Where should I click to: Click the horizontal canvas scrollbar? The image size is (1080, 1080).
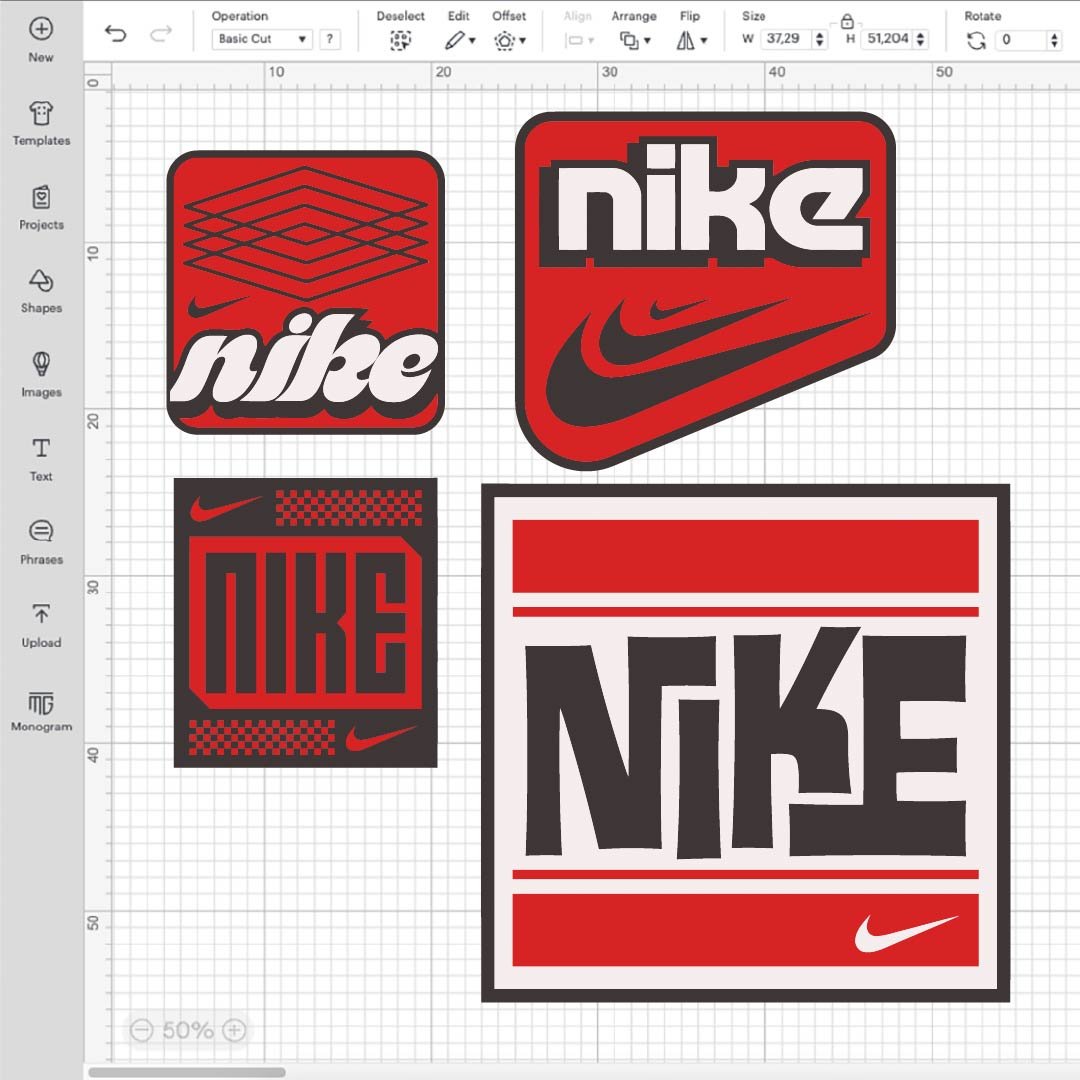(187, 1072)
